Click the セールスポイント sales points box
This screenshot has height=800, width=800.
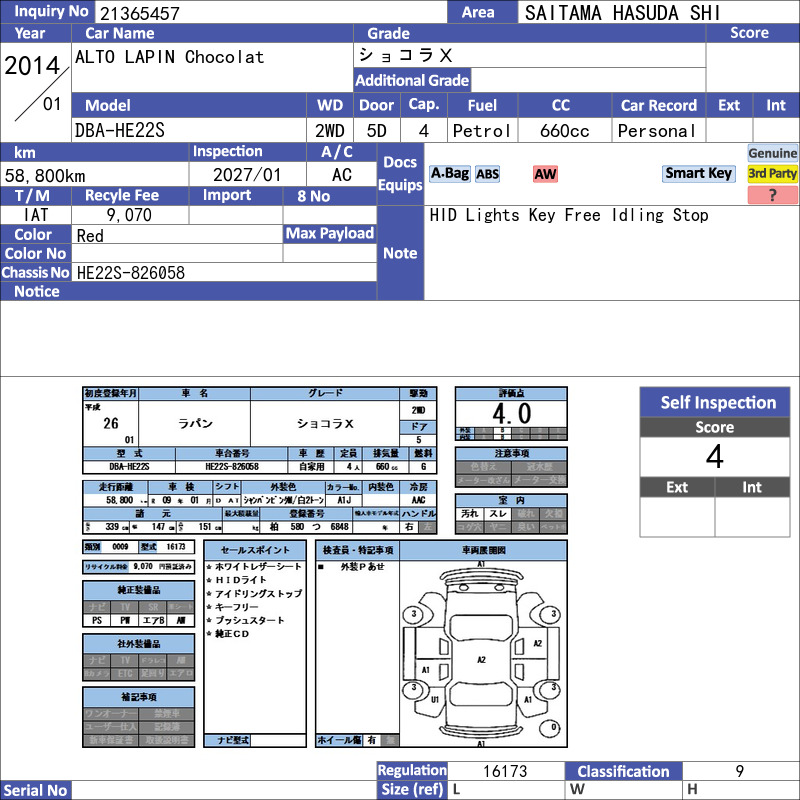pos(255,644)
